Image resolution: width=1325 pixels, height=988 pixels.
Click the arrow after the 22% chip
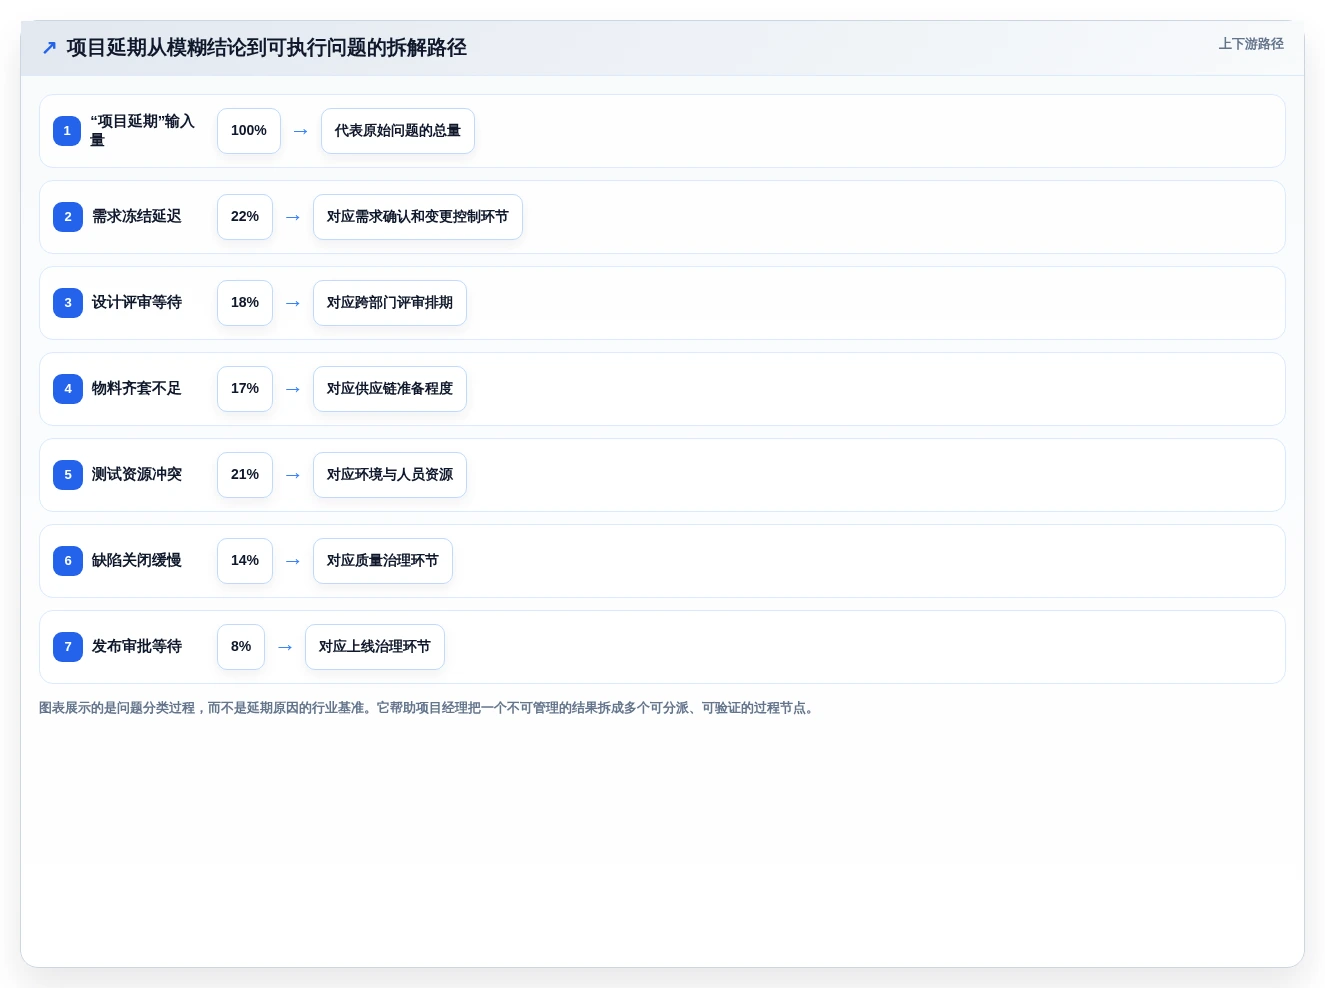[293, 217]
